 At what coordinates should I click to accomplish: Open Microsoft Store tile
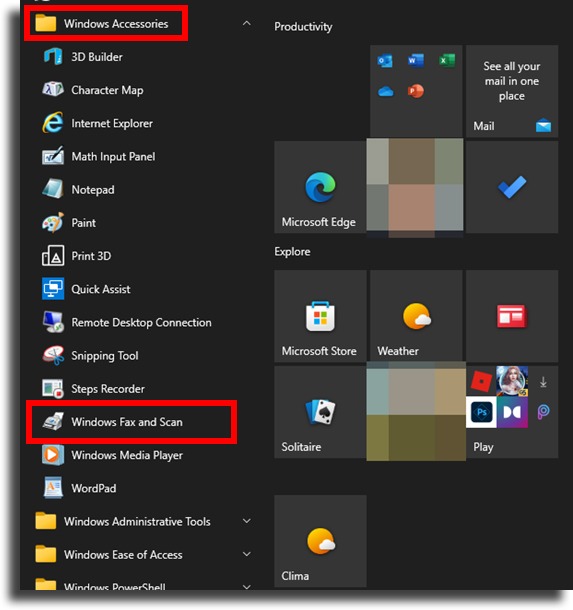(x=320, y=316)
